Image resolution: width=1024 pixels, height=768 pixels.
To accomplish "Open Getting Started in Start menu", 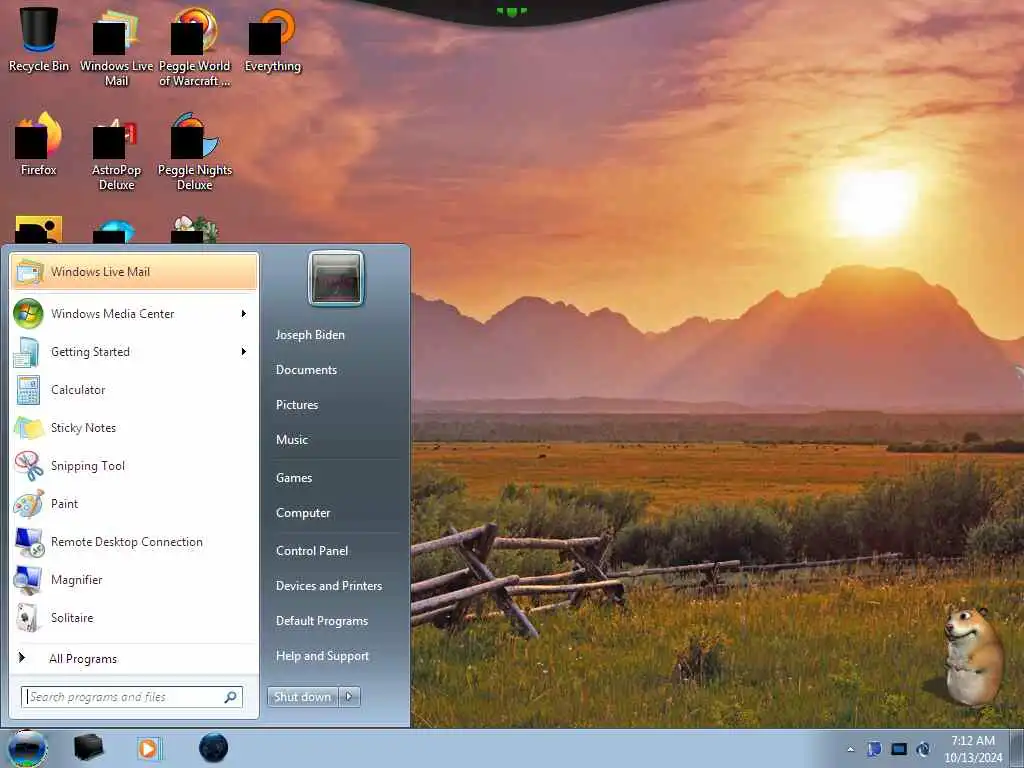I will coord(134,352).
